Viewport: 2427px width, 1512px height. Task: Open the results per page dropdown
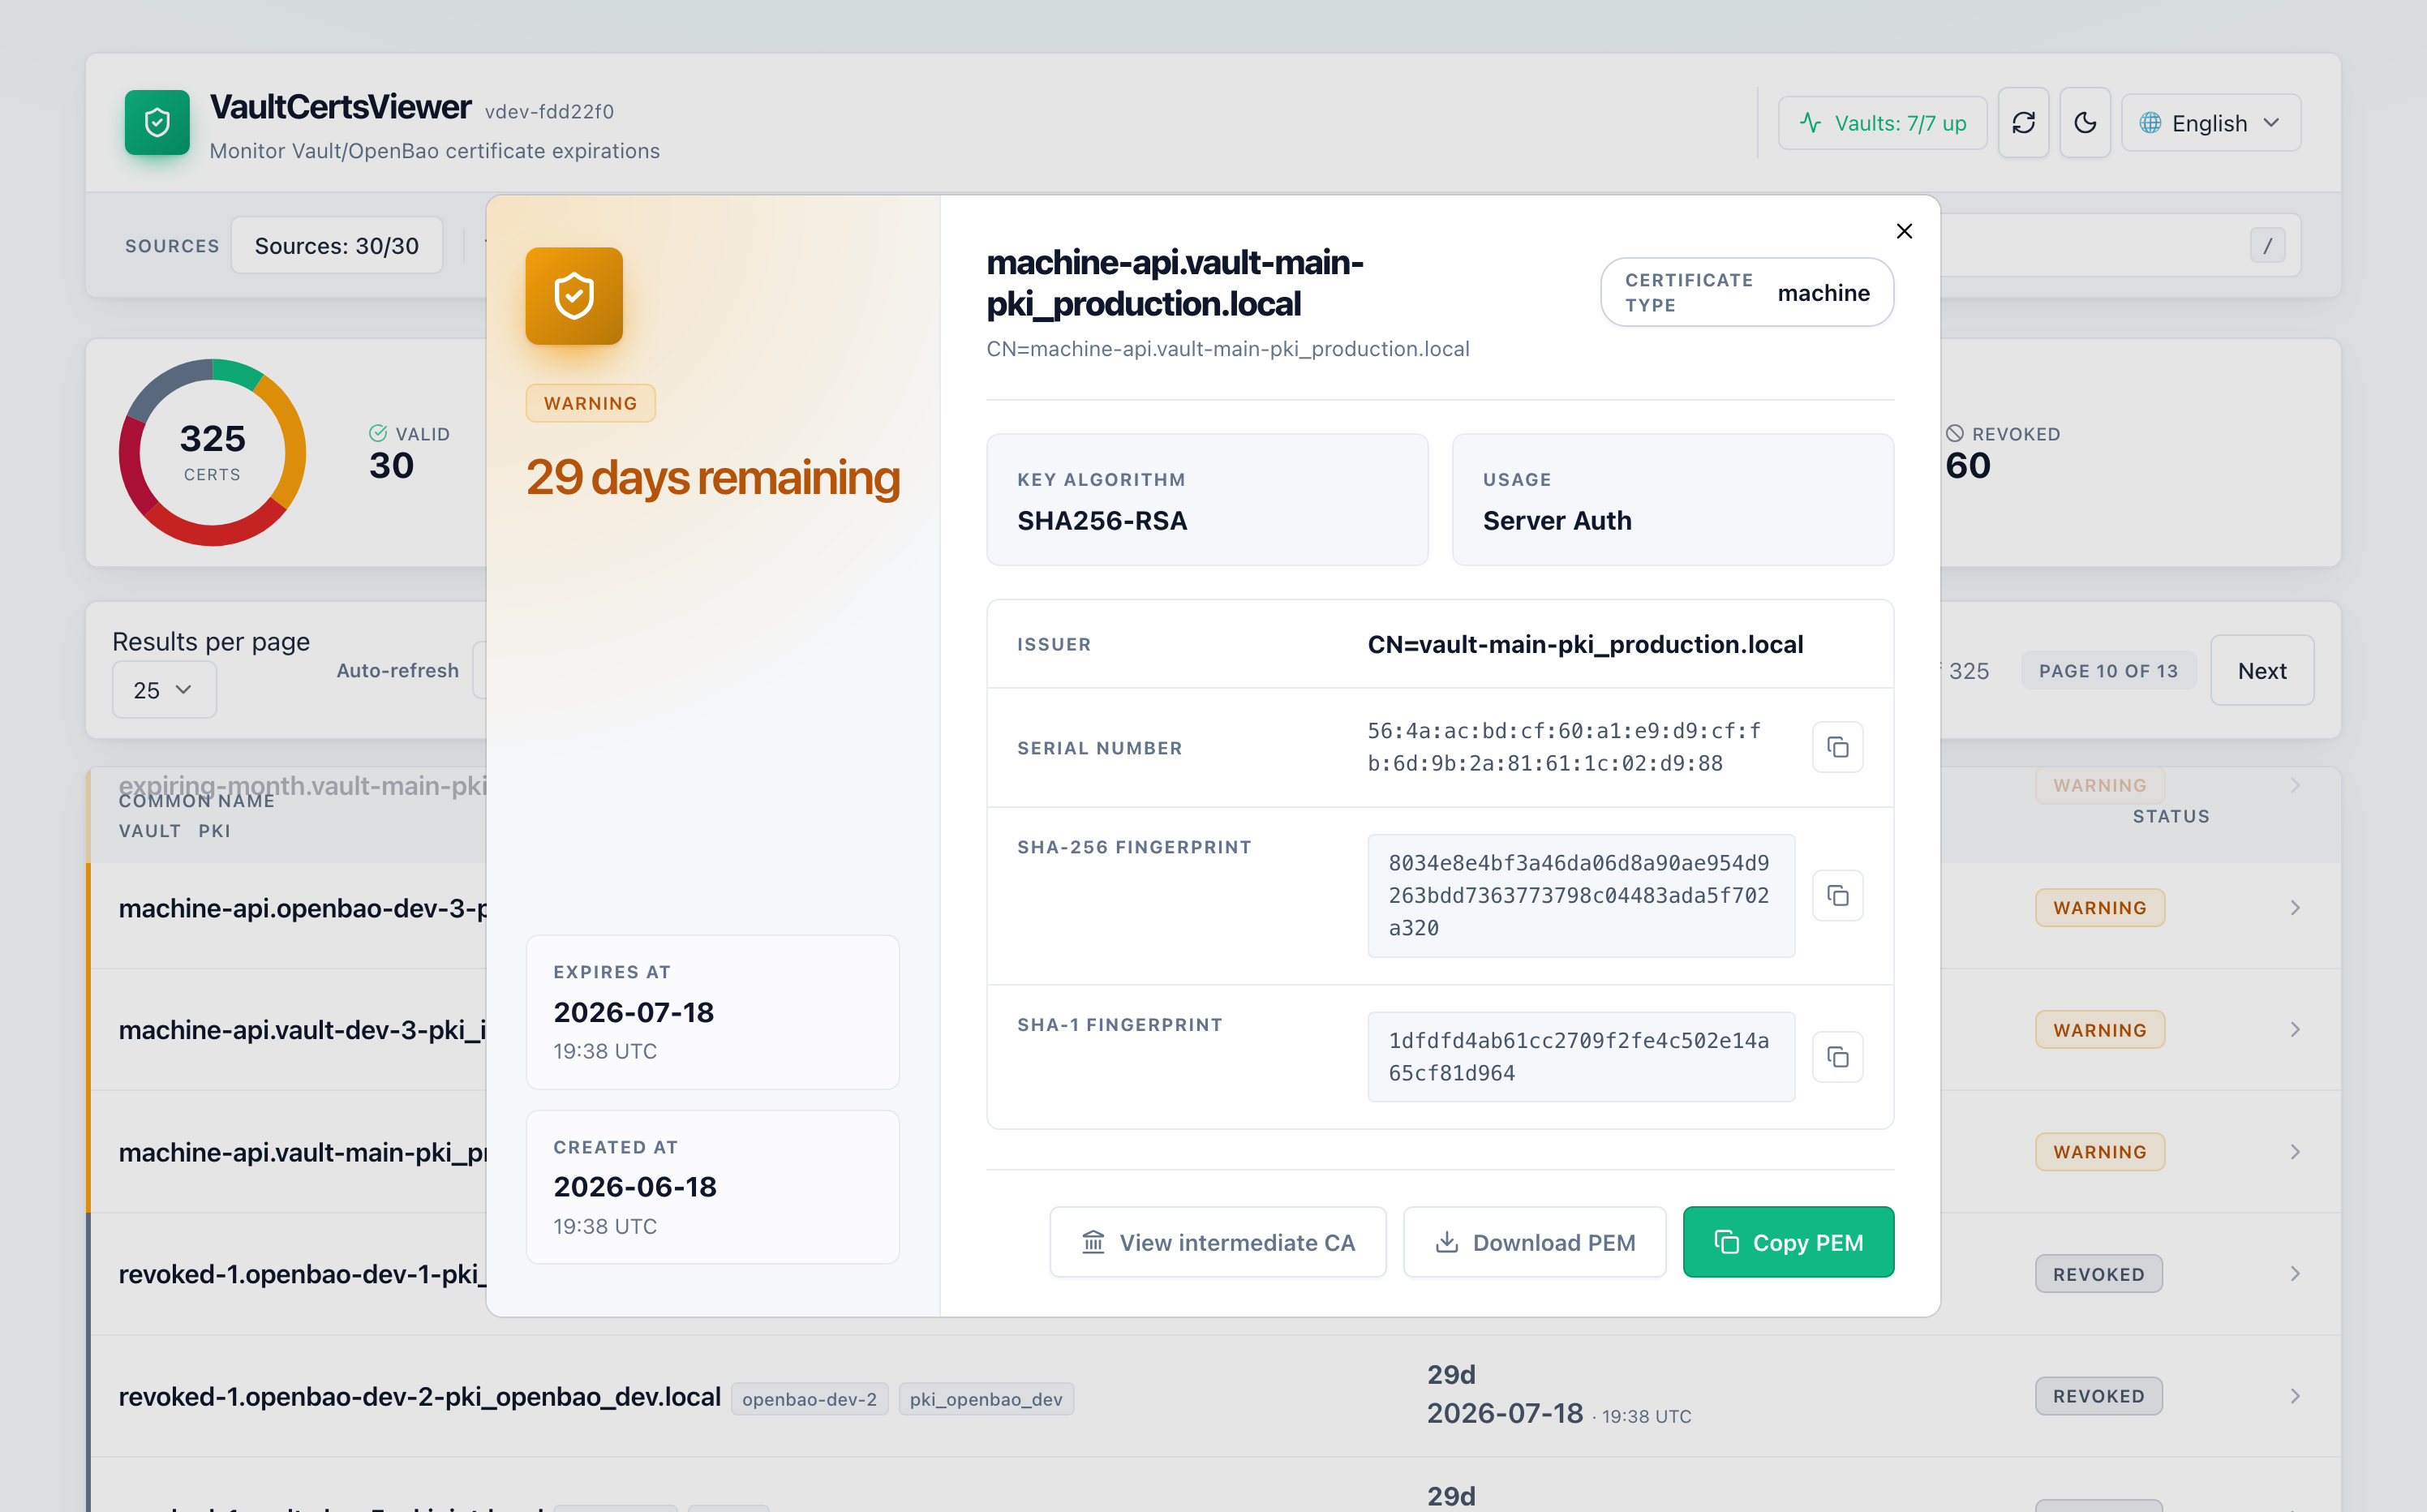click(164, 690)
